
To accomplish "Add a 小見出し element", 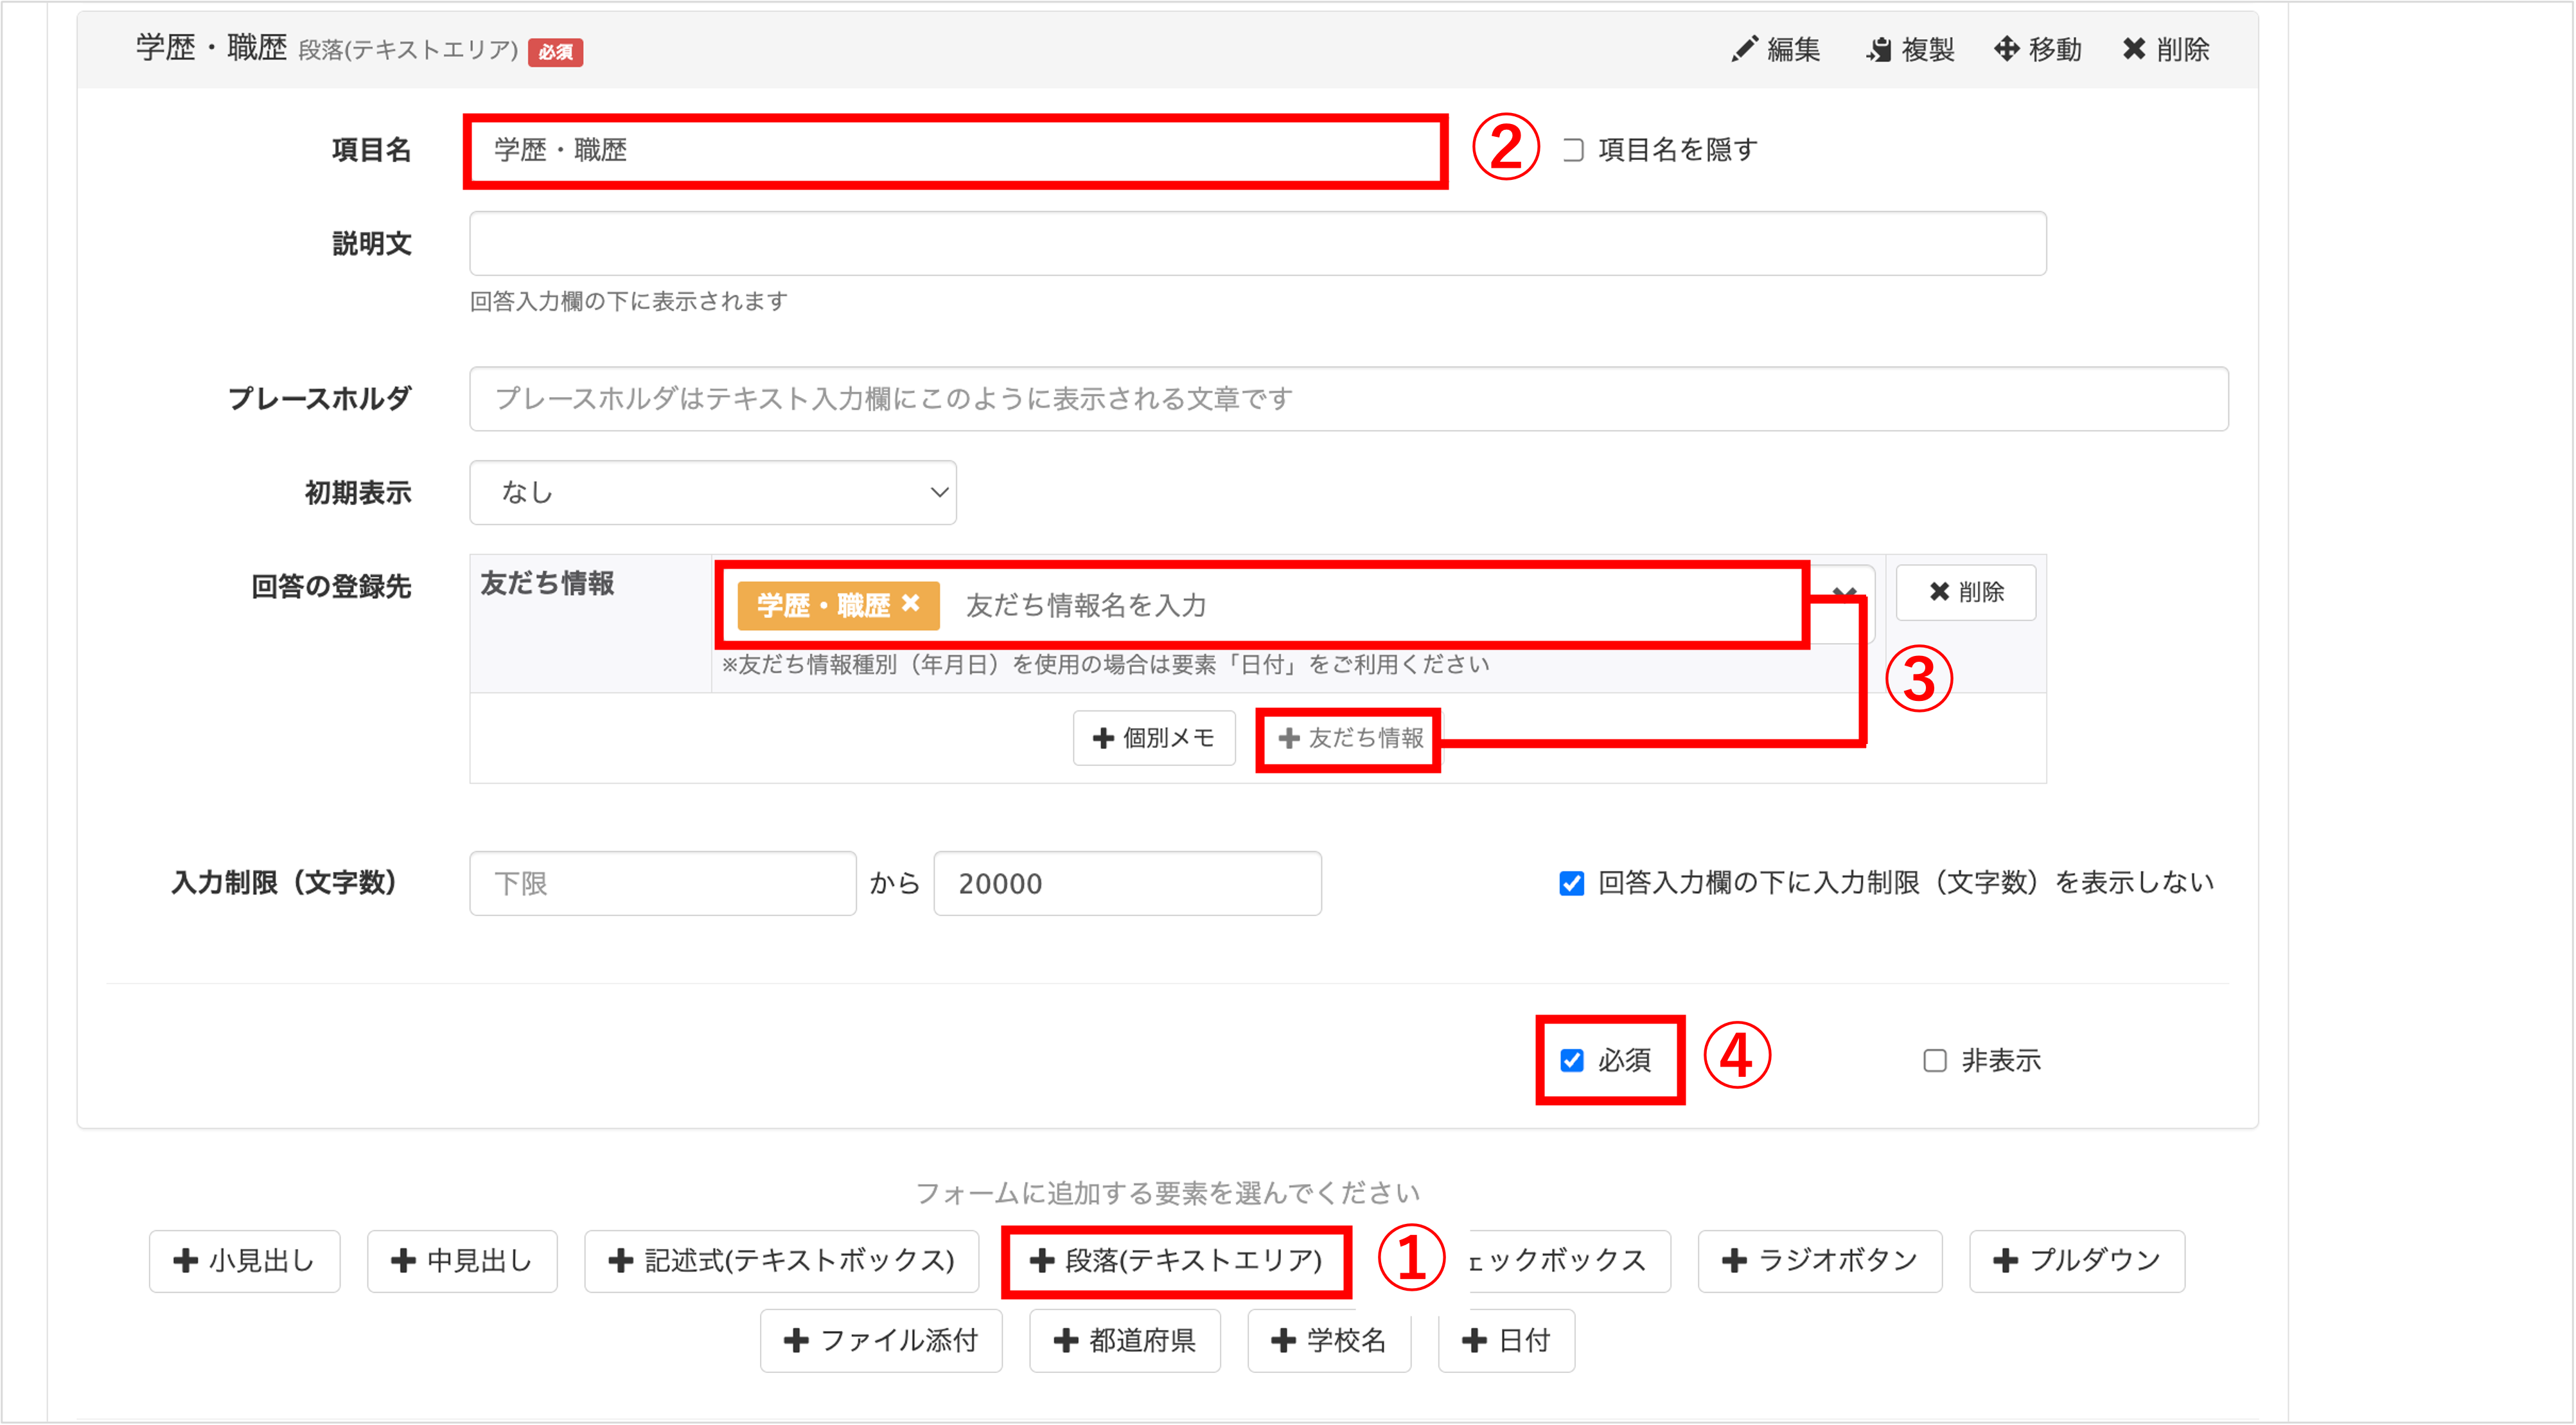I will tap(244, 1261).
